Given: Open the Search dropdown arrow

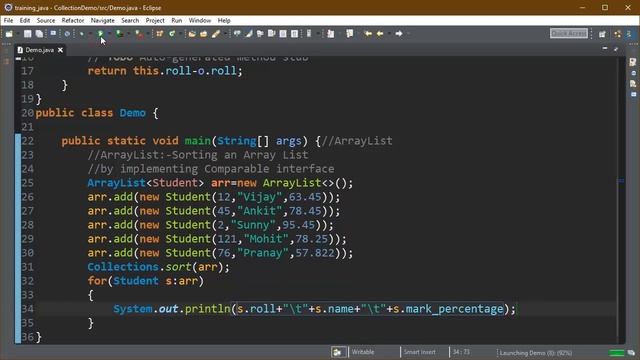Looking at the screenshot, I should (x=225, y=34).
